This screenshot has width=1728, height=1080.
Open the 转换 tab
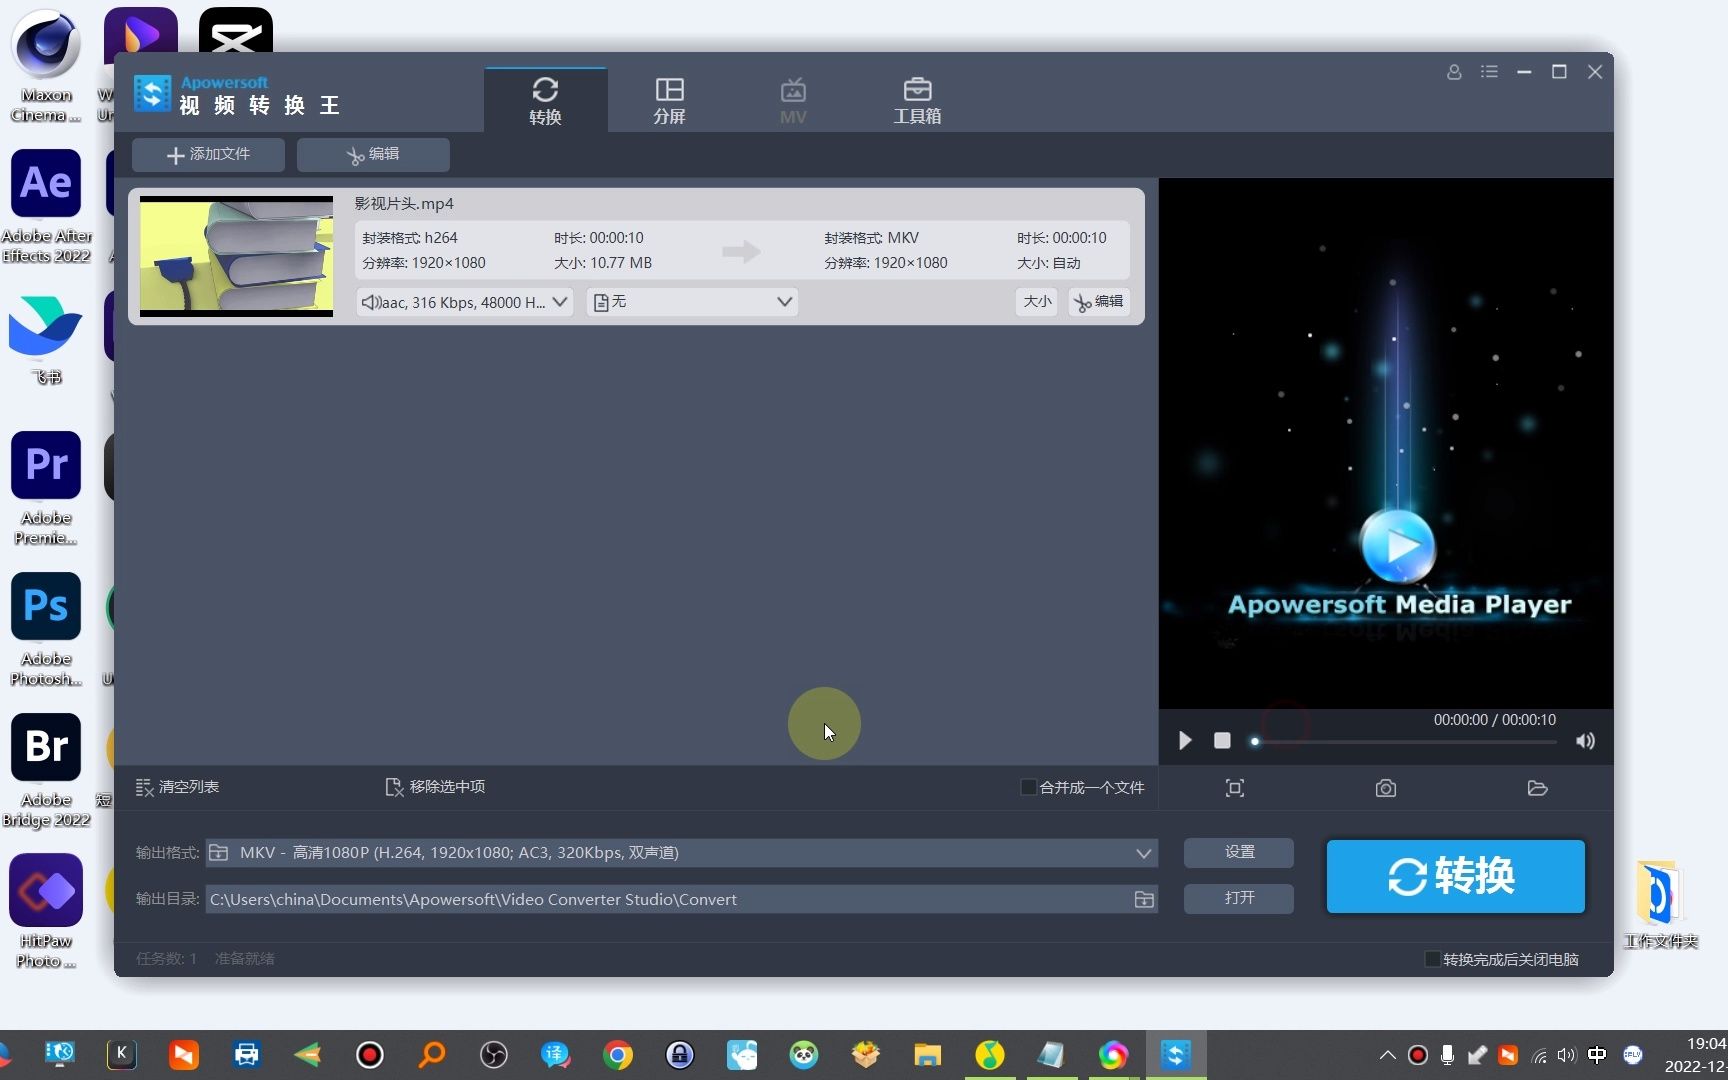tap(545, 100)
